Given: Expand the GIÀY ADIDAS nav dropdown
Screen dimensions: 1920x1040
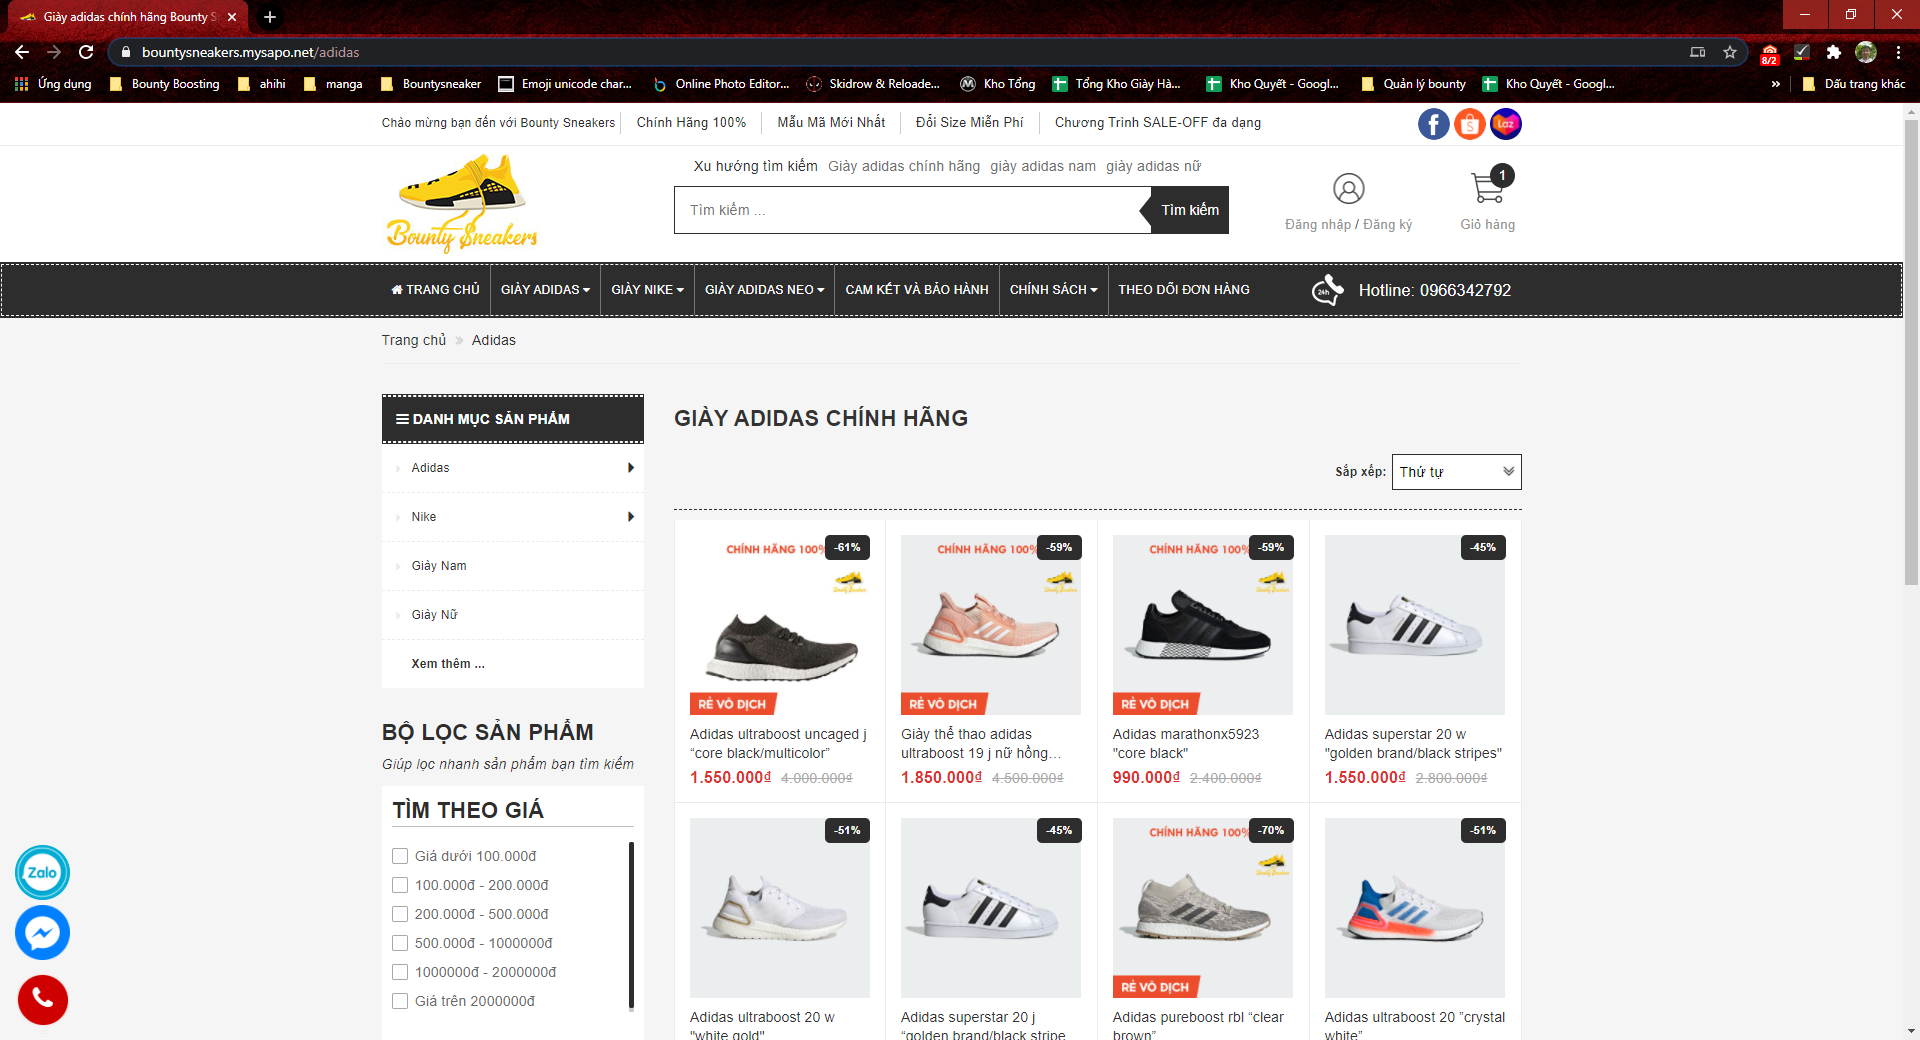Looking at the screenshot, I should [x=545, y=290].
